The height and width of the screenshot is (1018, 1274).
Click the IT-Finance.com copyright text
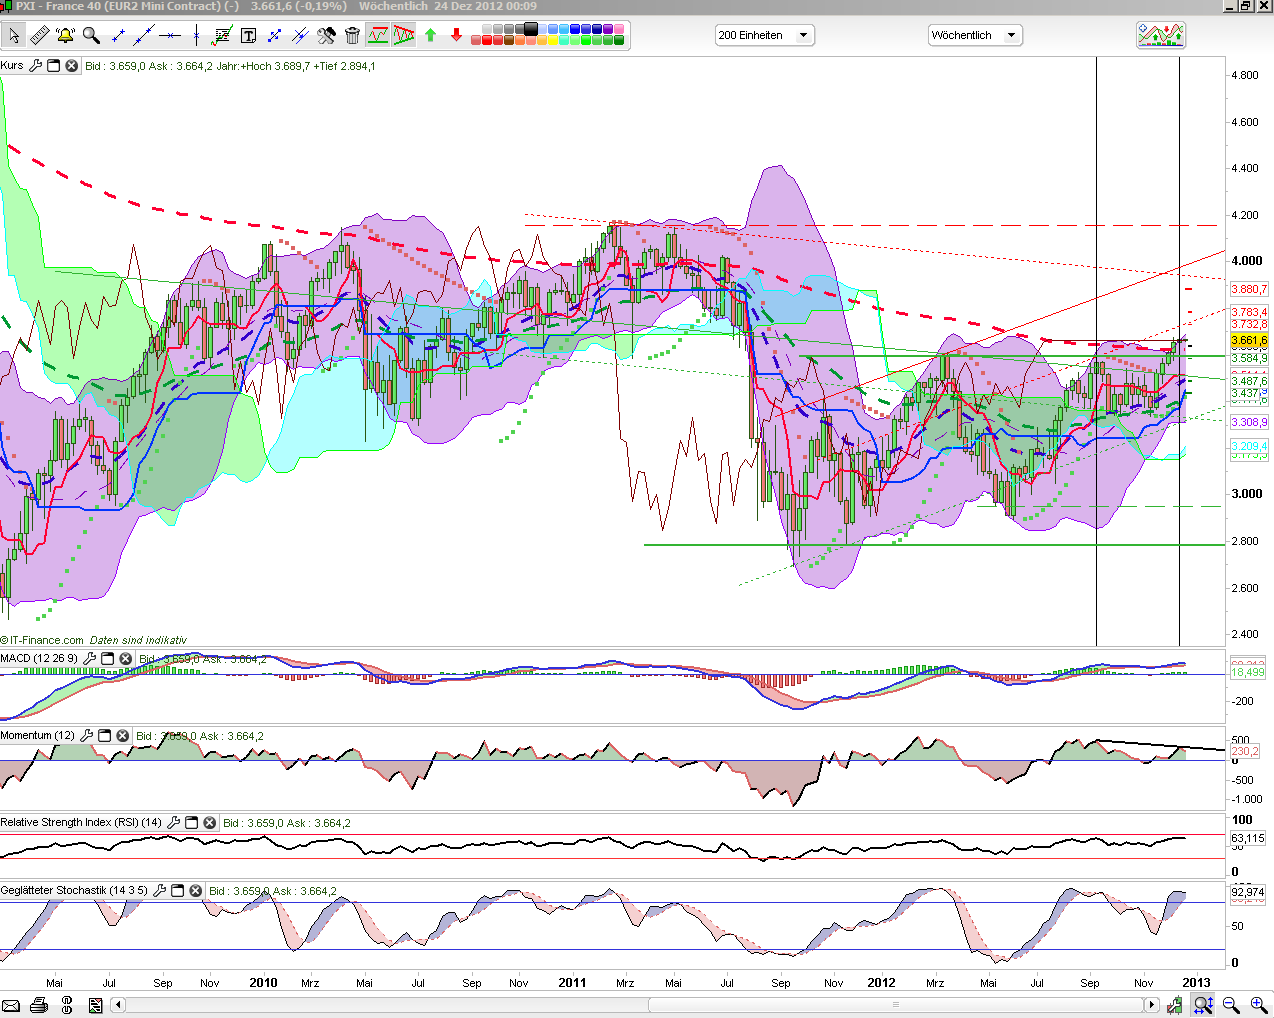pyautogui.click(x=42, y=640)
